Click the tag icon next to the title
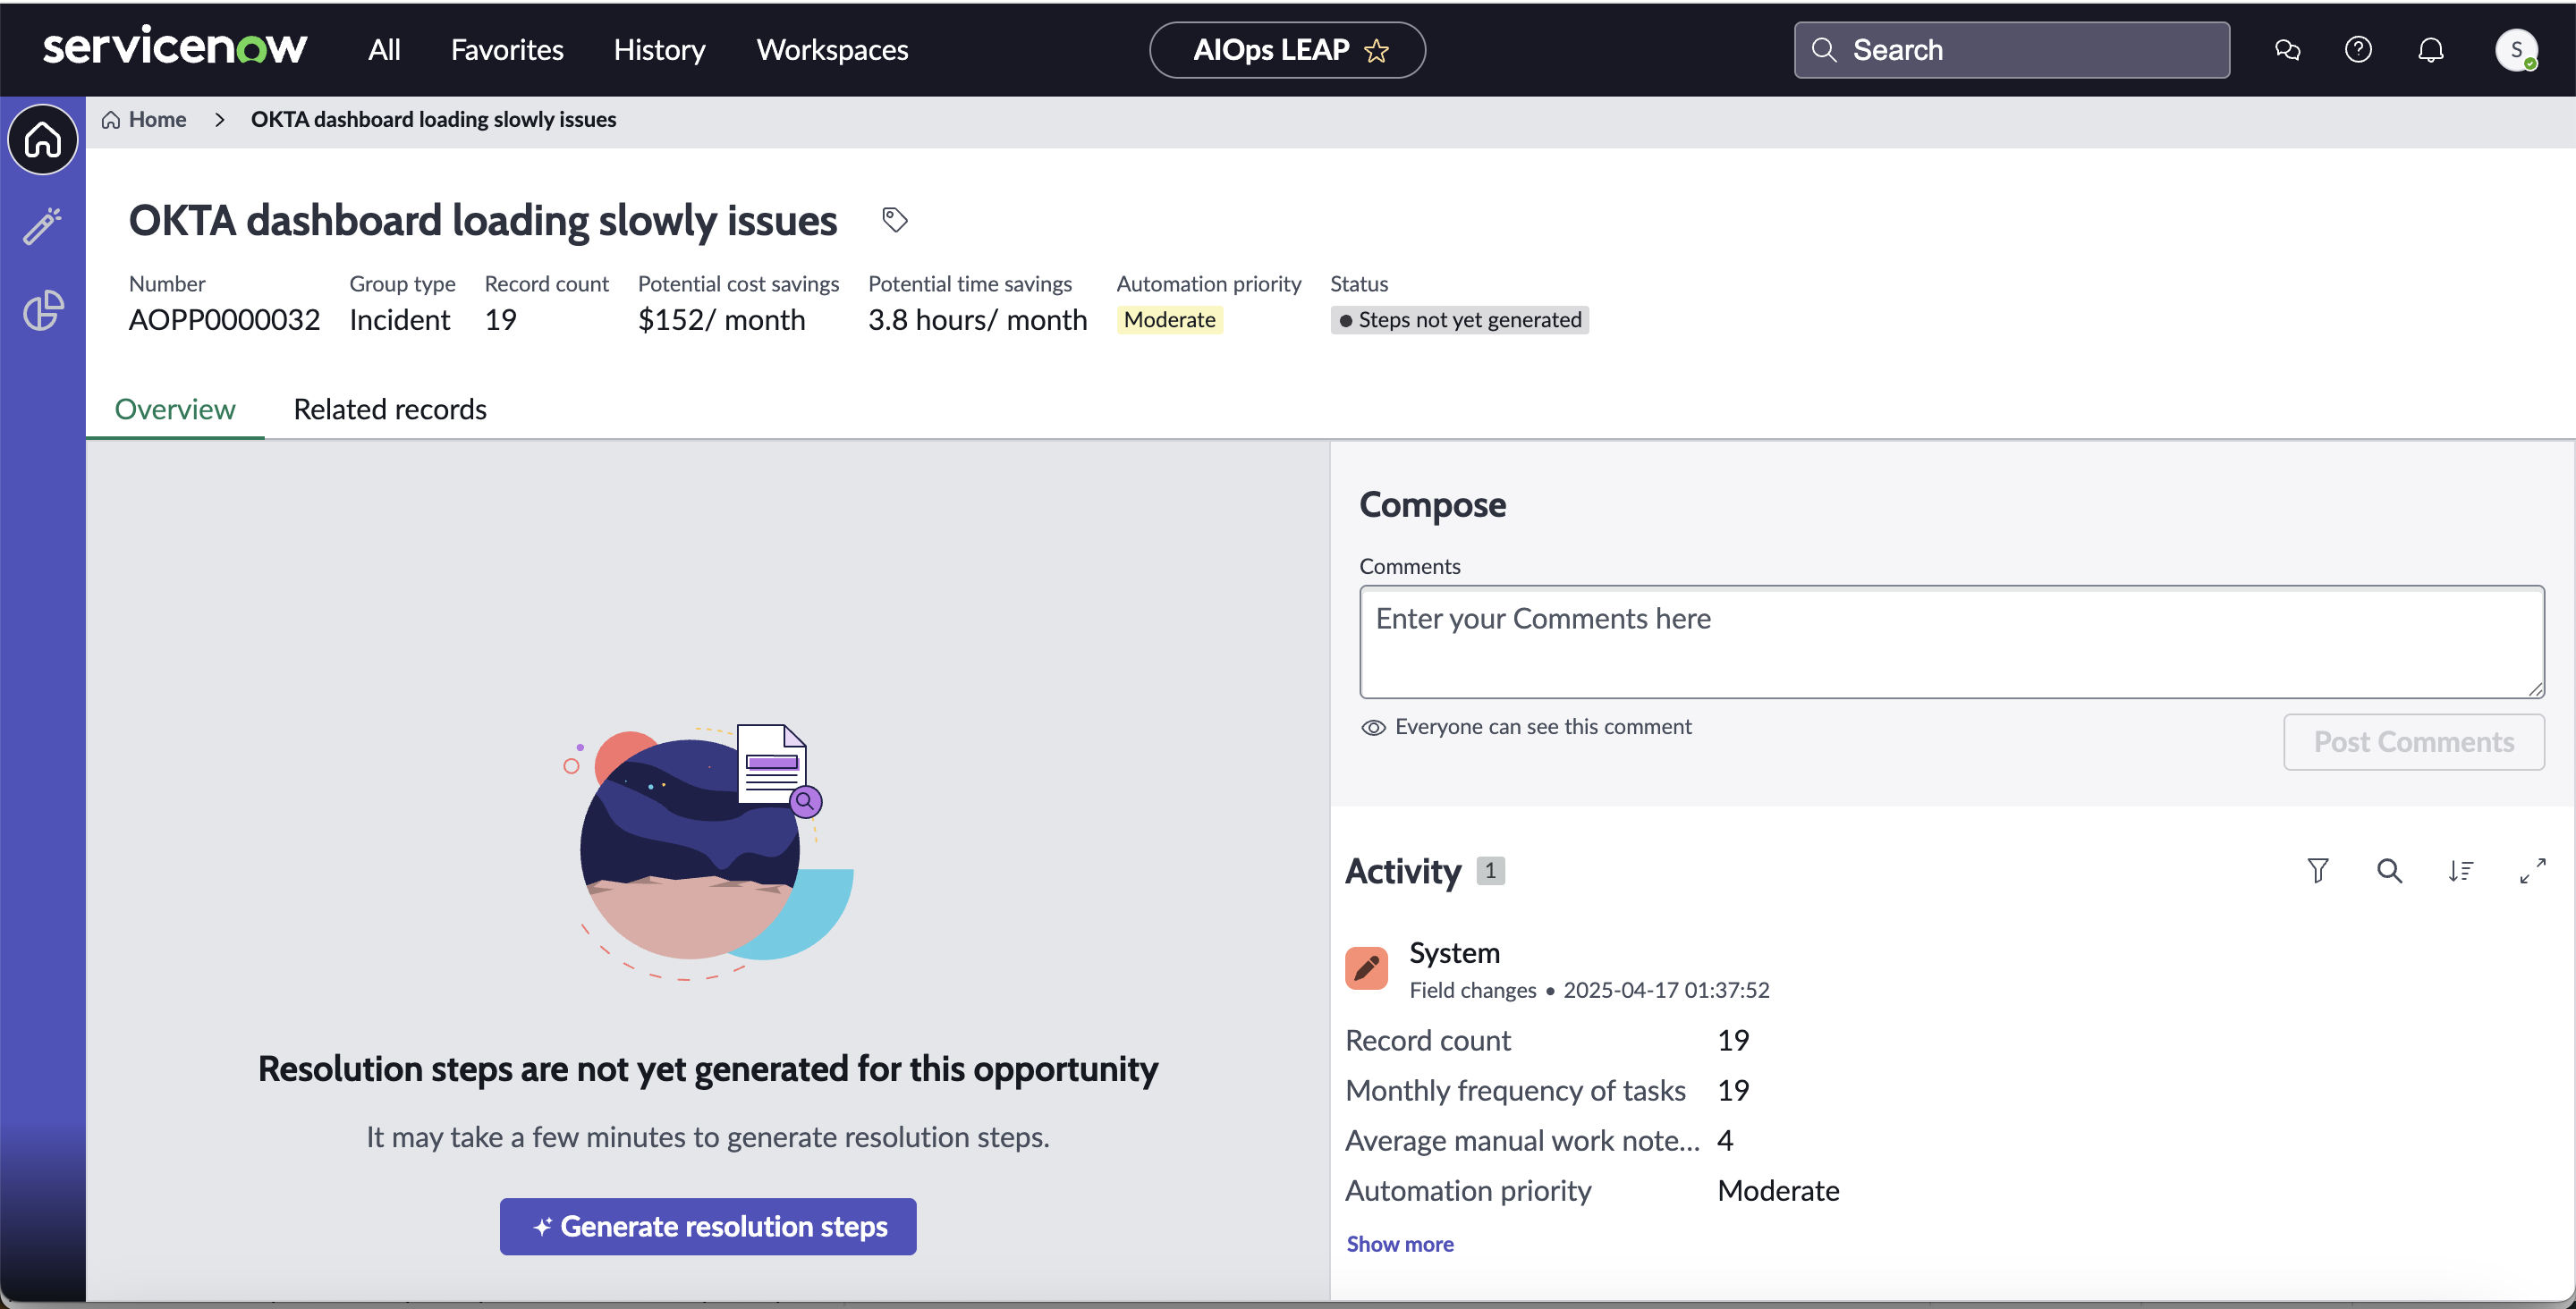 (895, 219)
